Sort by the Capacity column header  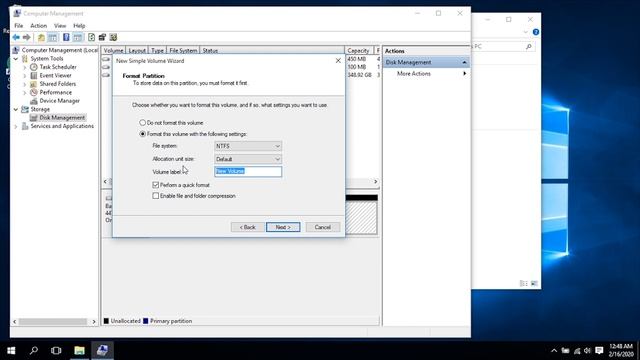pyautogui.click(x=358, y=51)
